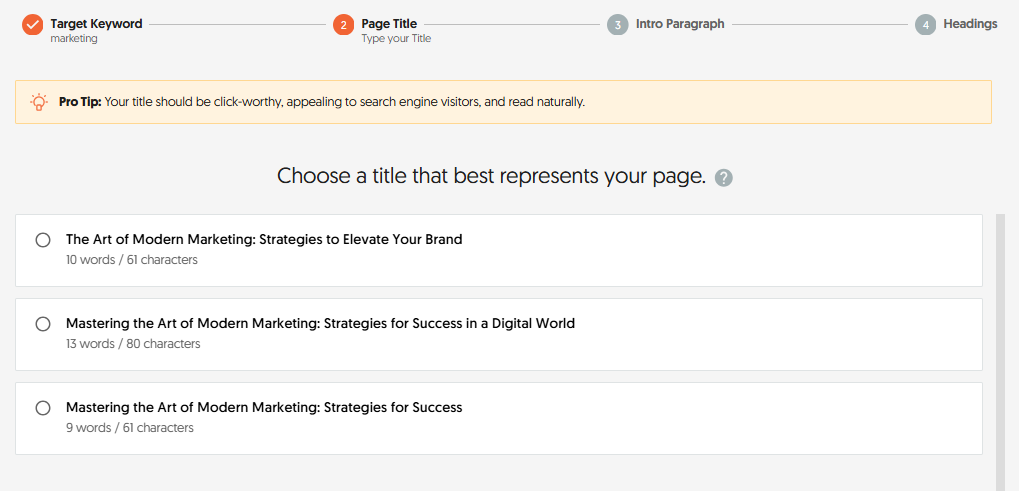1019x491 pixels.
Task: Jump to the Intro Paragraph step
Action: click(x=679, y=23)
